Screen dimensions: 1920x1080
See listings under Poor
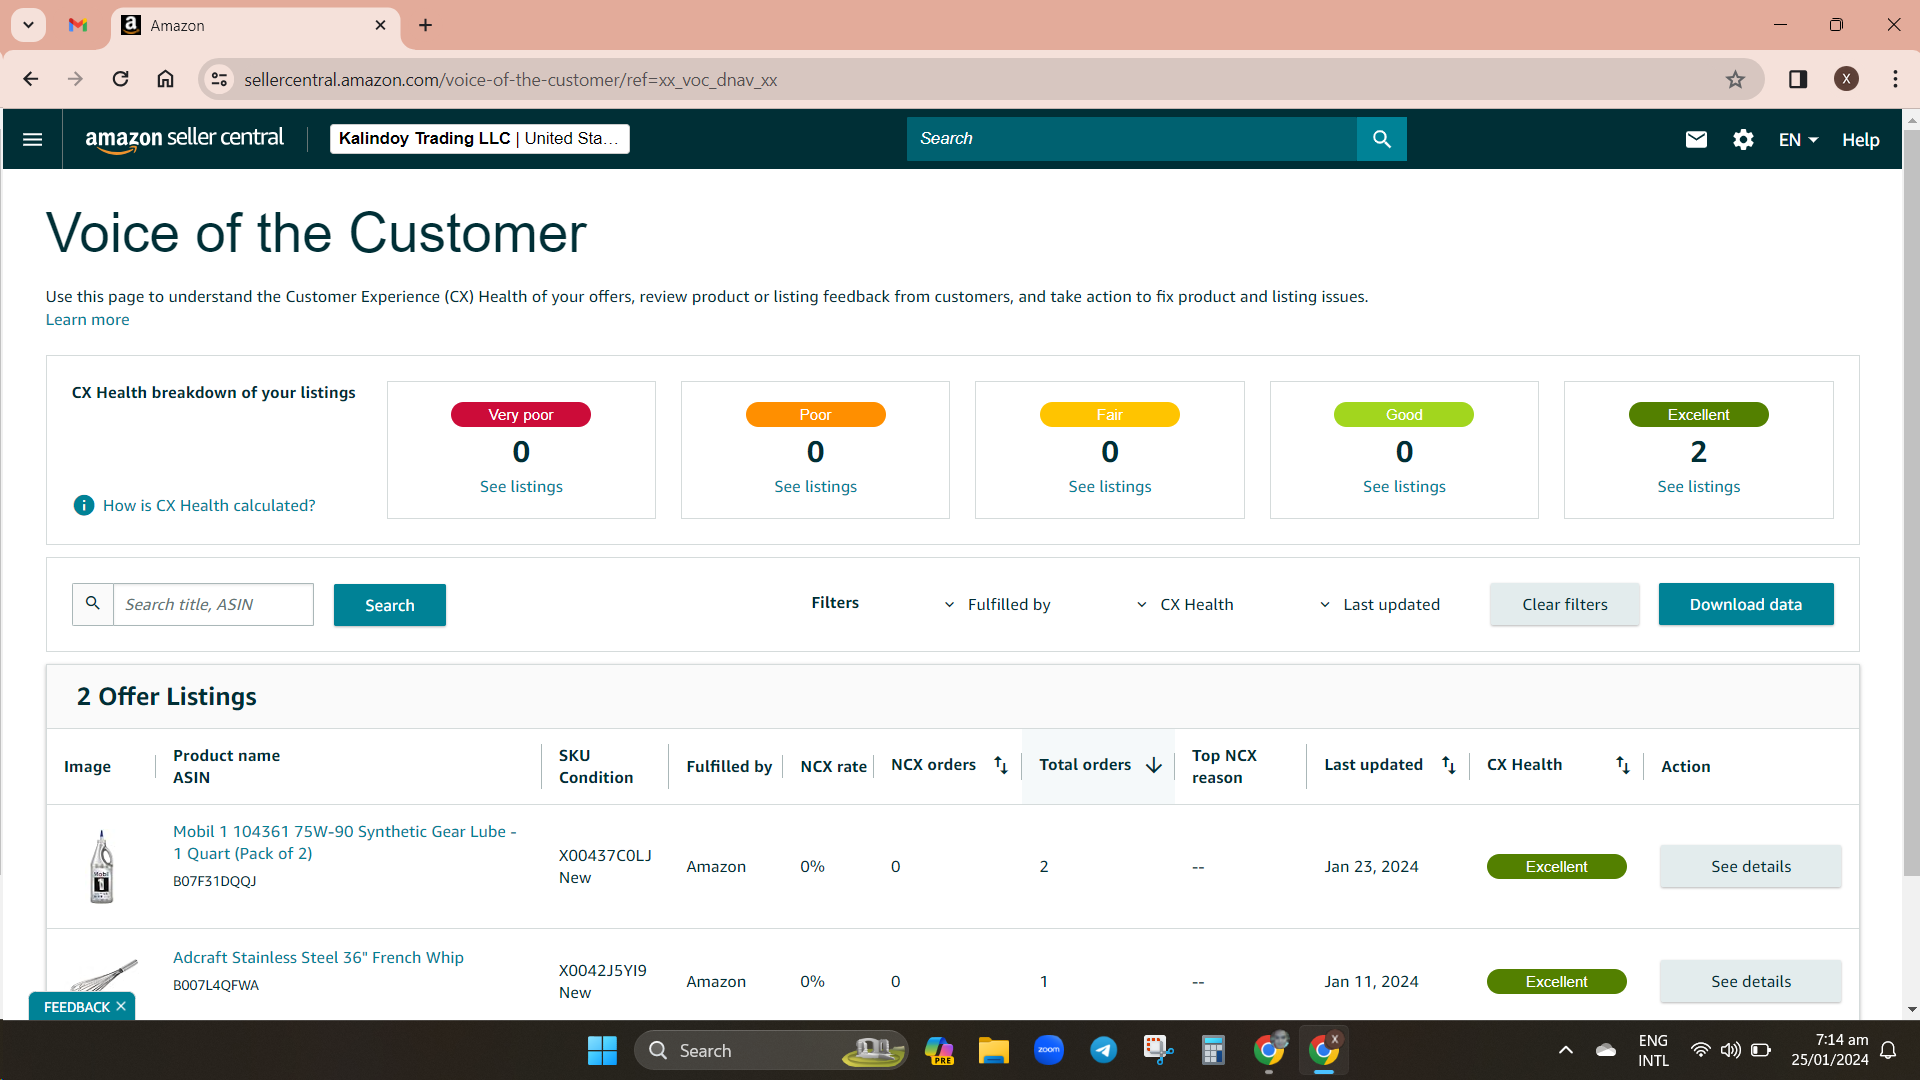pos(815,487)
